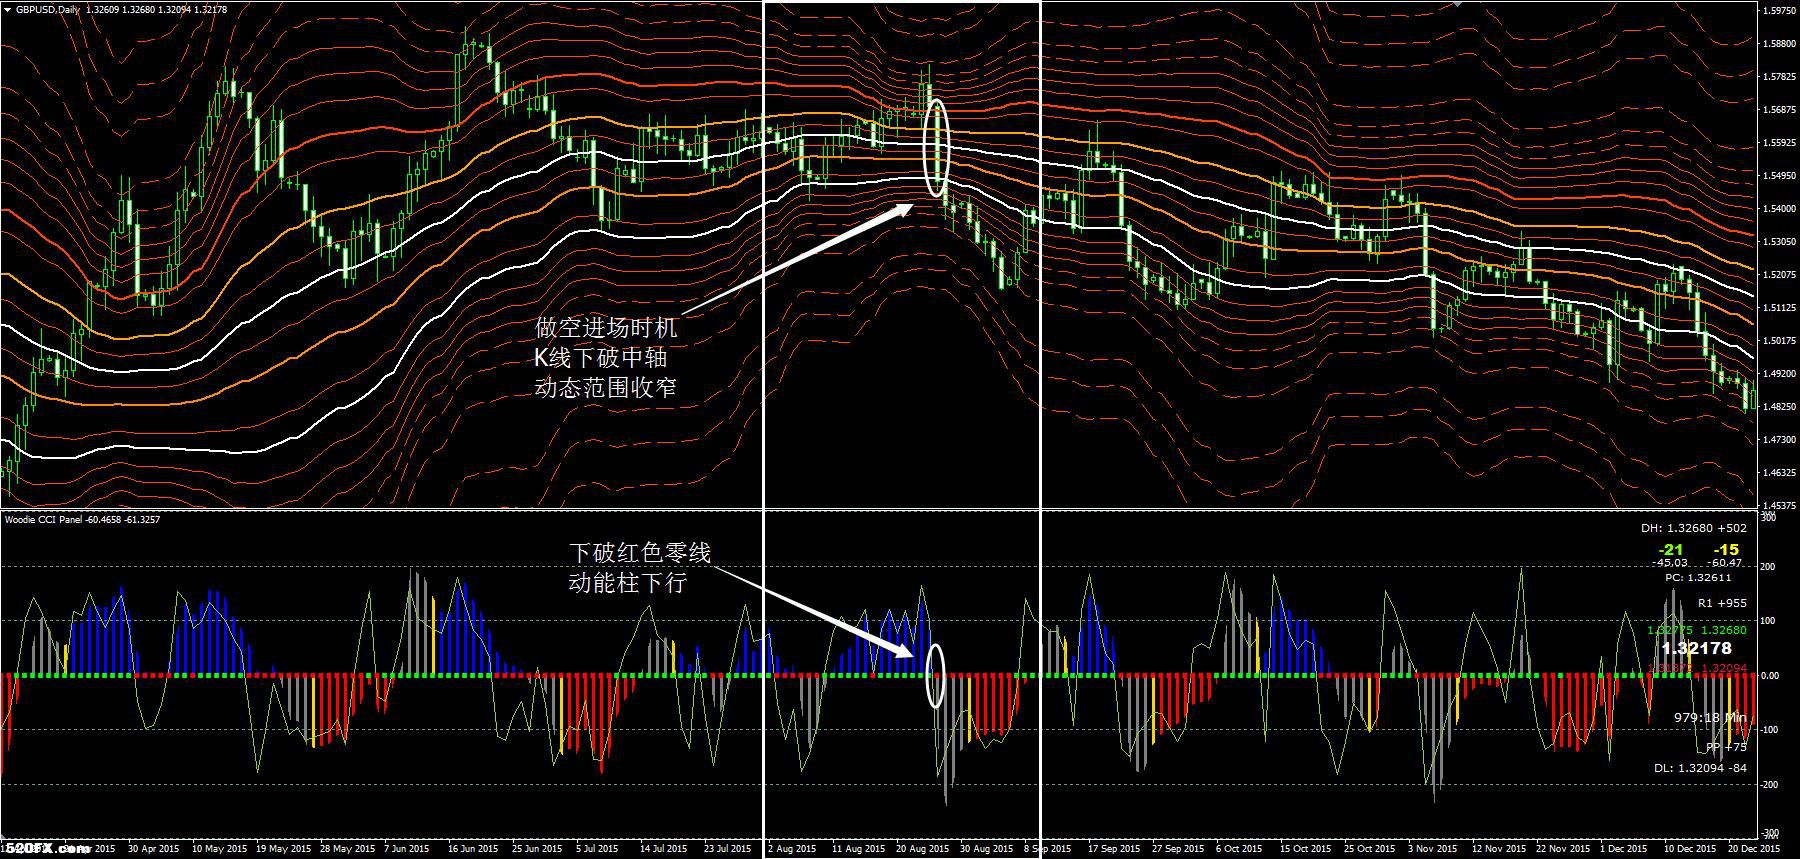Screen dimensions: 1800x859
Task: Click date label 23 Jul 2015
Action: (x=728, y=849)
